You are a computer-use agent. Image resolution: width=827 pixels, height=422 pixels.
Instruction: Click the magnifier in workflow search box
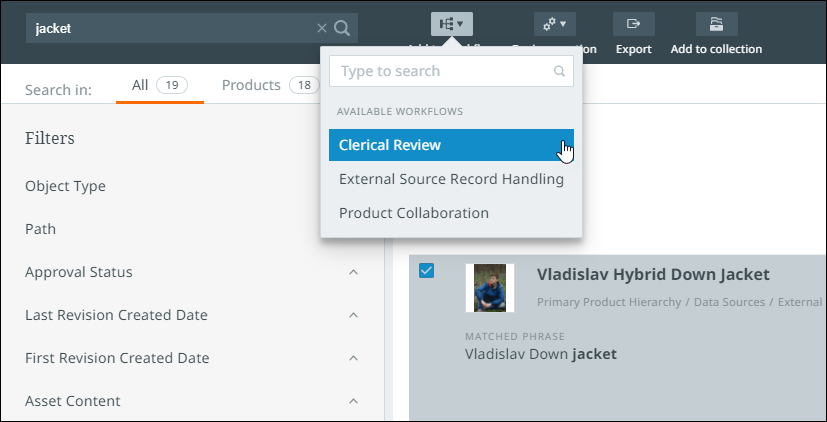pyautogui.click(x=560, y=72)
